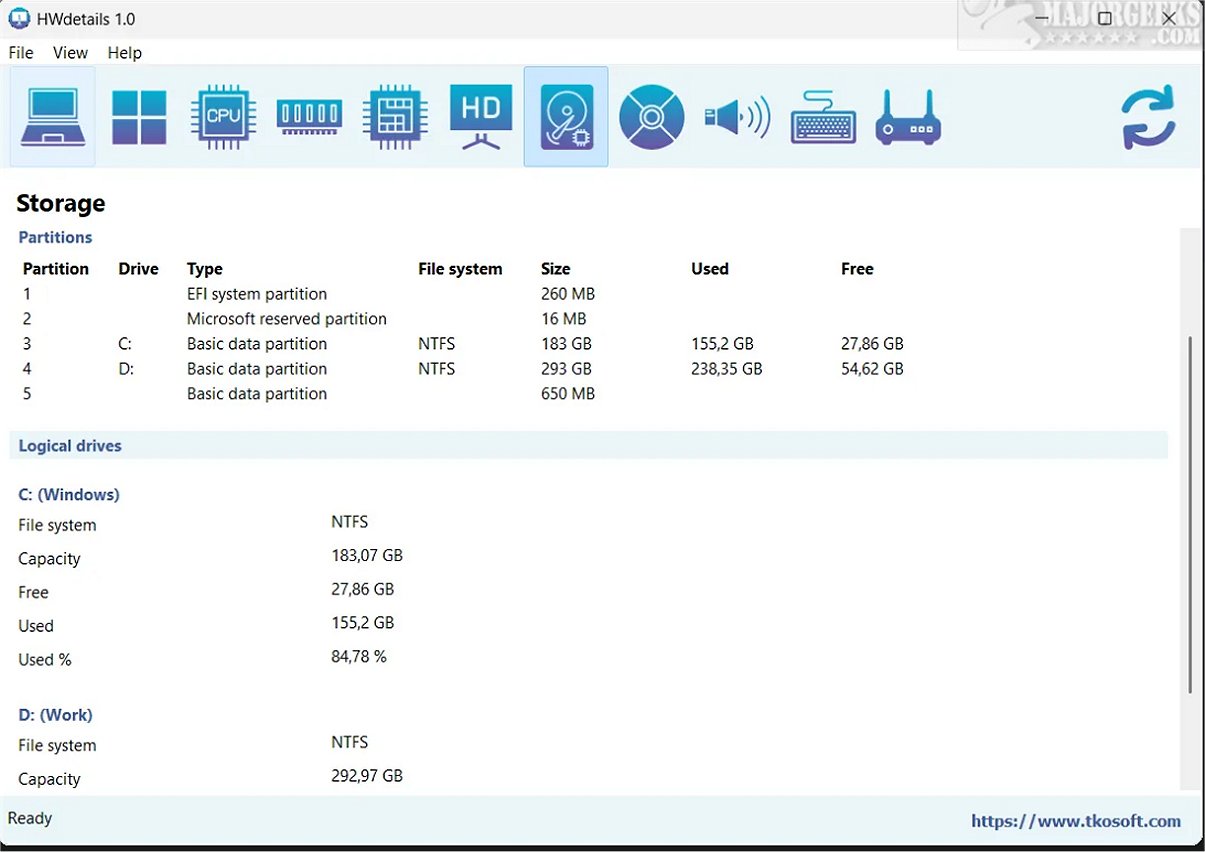1205x852 pixels.
Task: Open the RAM memory module icon
Action: [309, 117]
